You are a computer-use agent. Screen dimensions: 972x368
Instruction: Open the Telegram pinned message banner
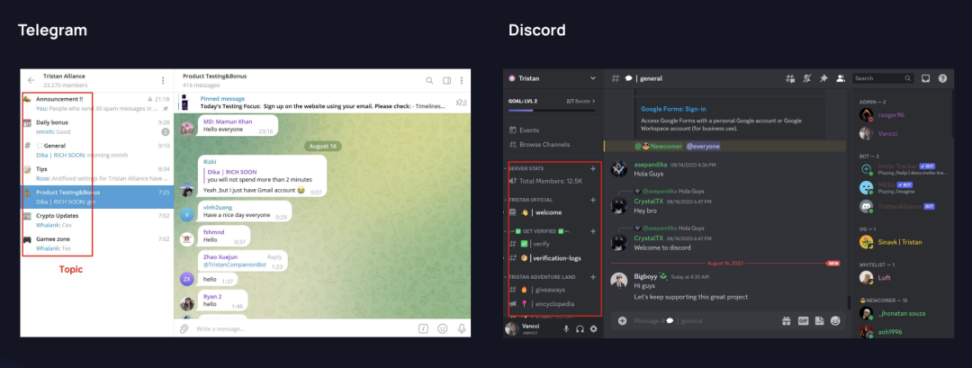[322, 102]
